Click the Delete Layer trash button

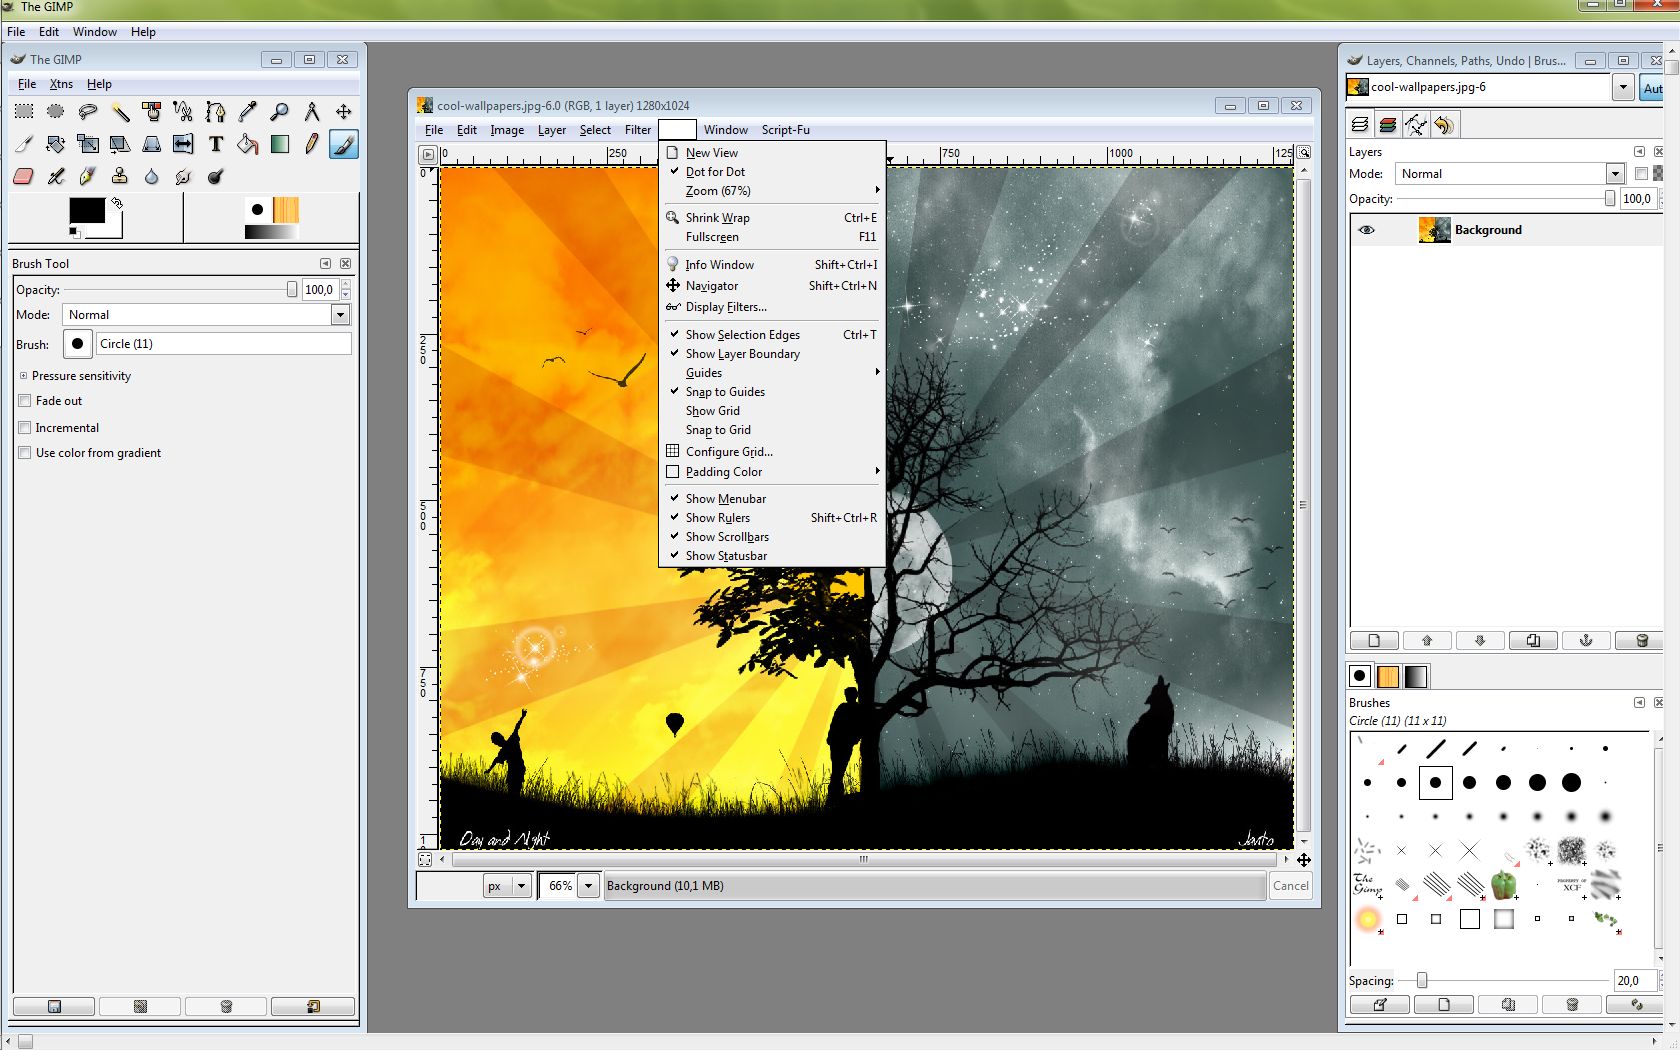click(1641, 641)
